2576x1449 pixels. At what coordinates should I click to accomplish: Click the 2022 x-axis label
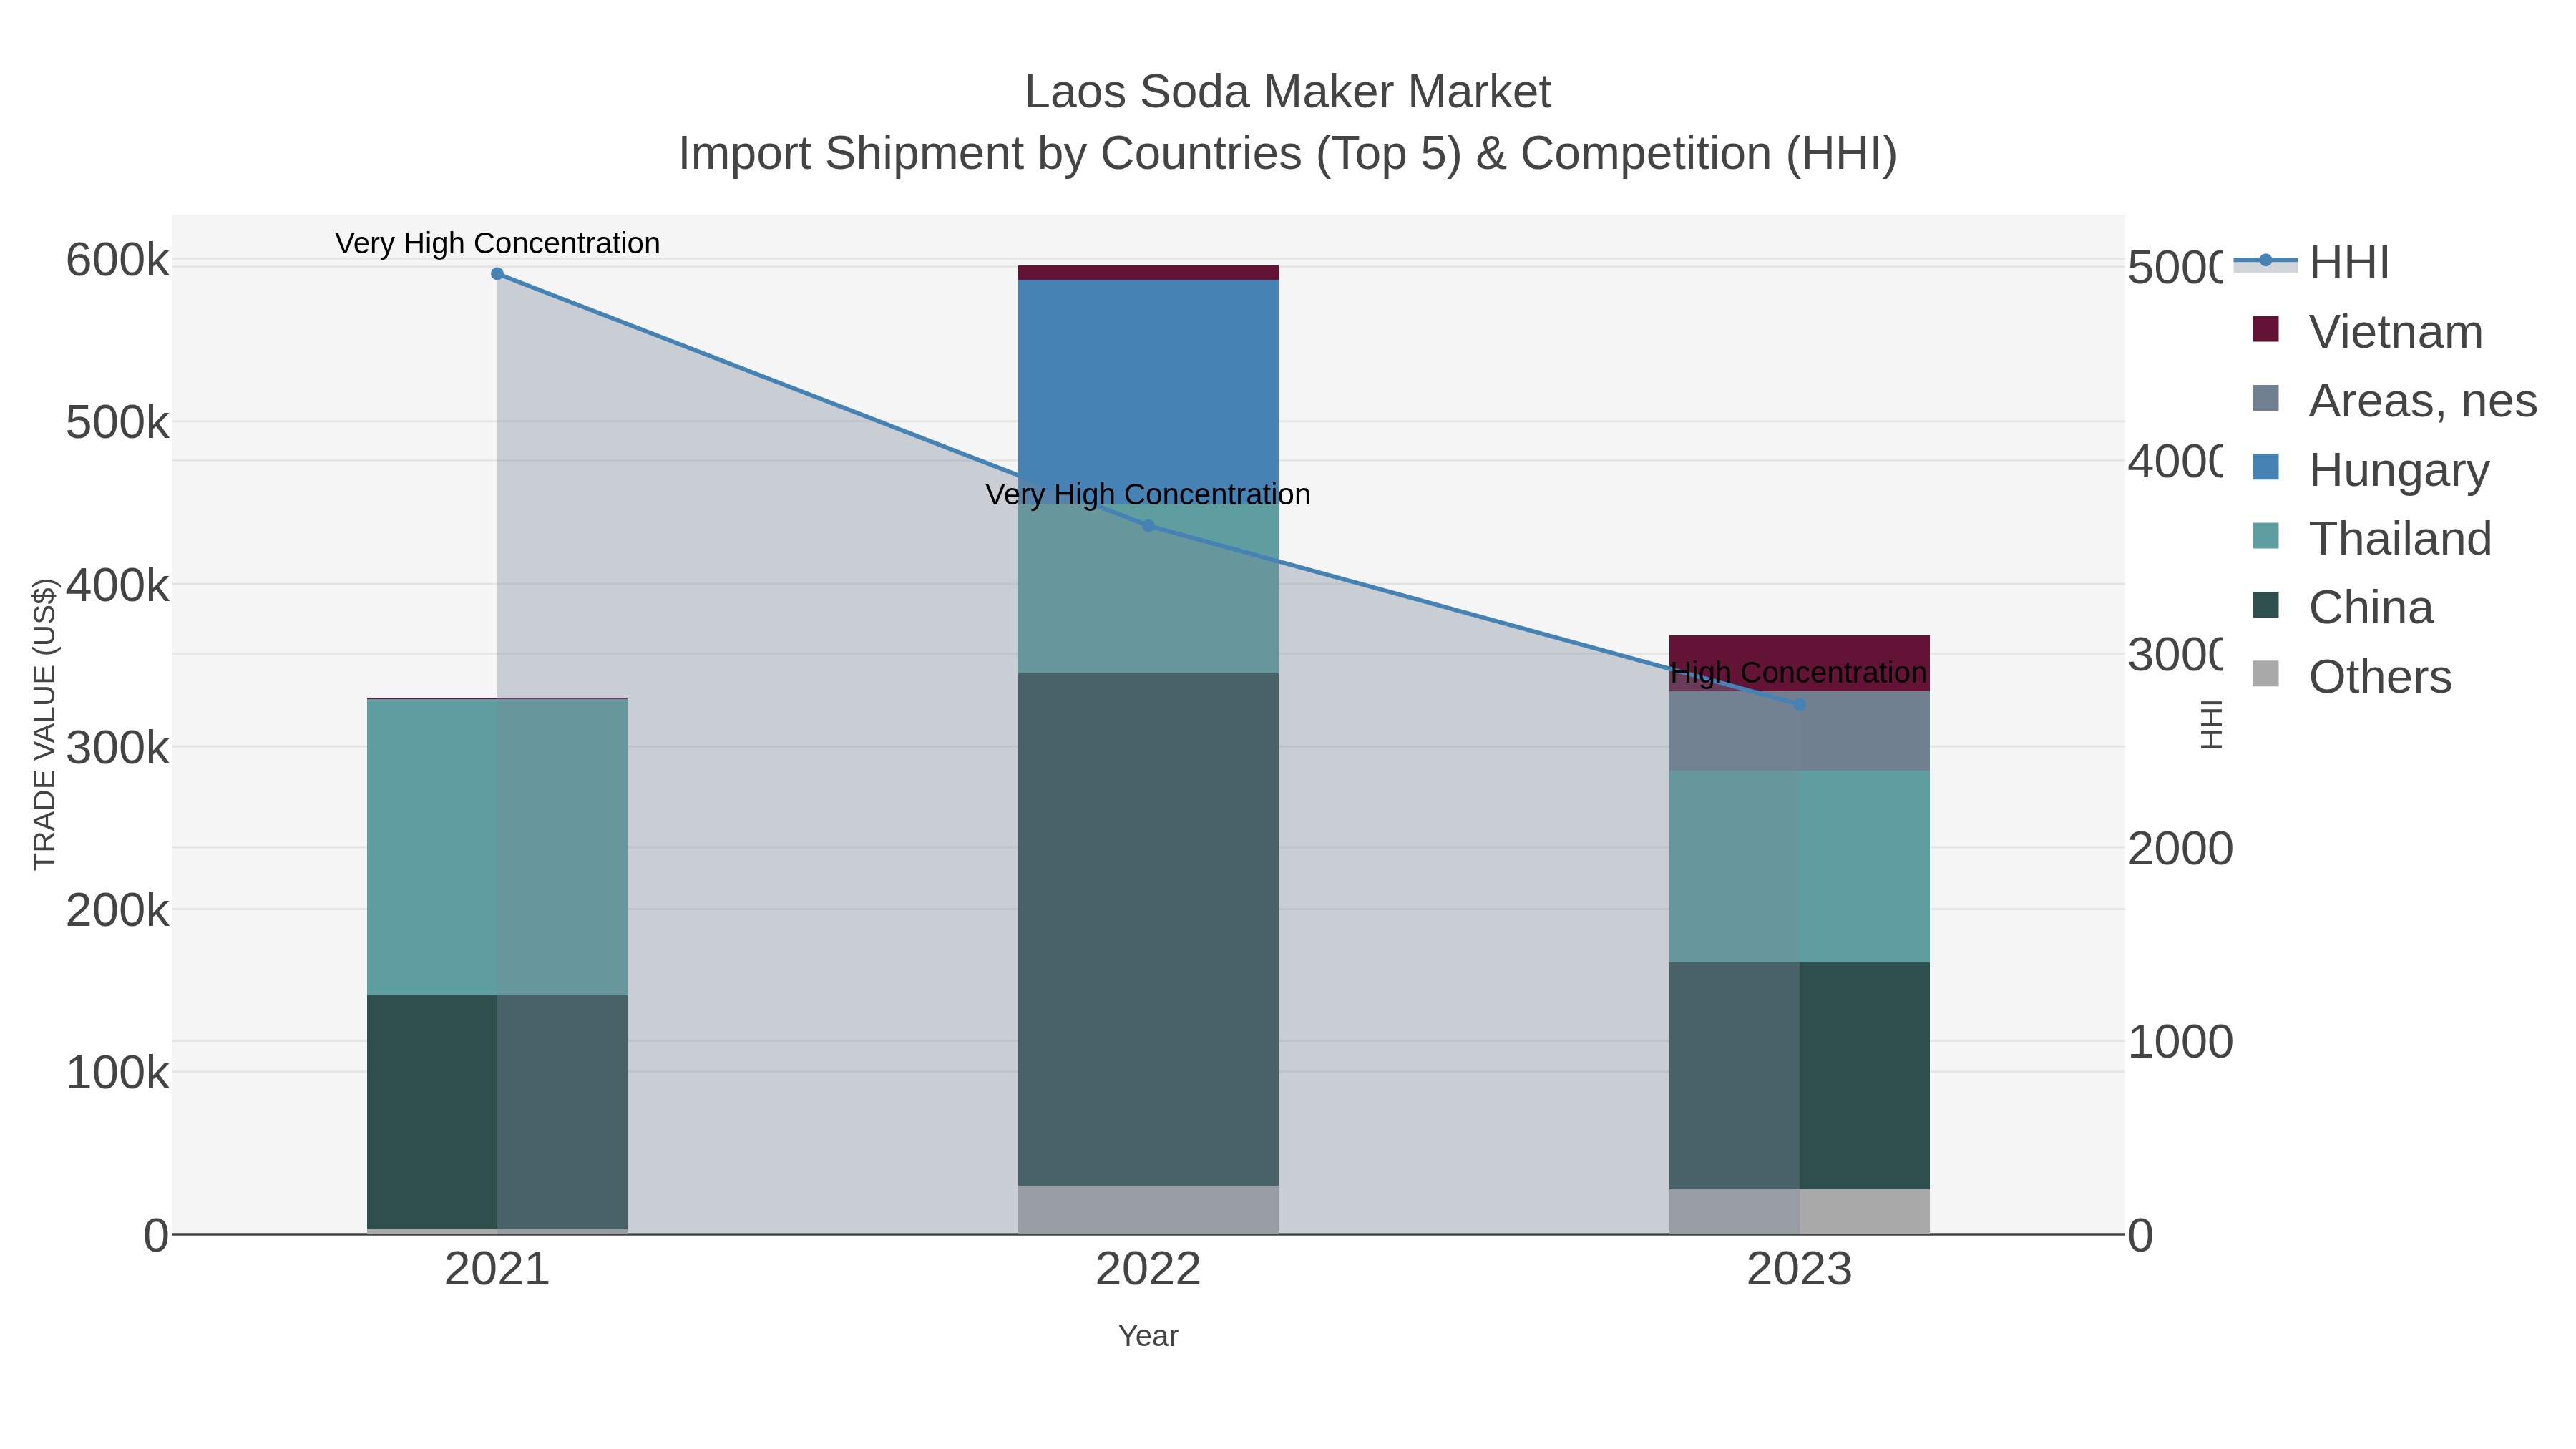coord(1148,1270)
